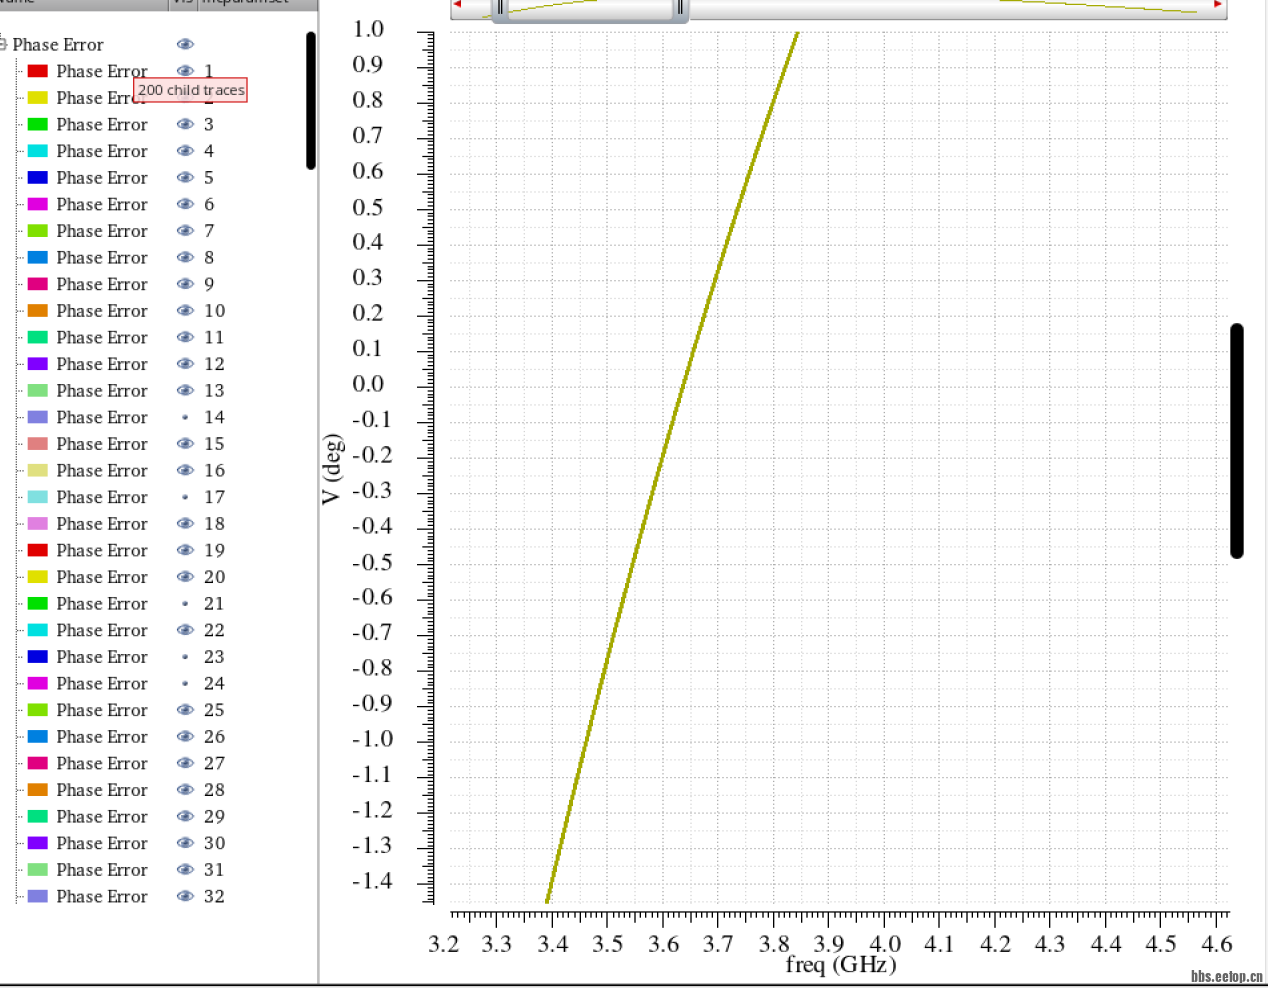Click magenta color swatch of trace 6

[x=38, y=204]
